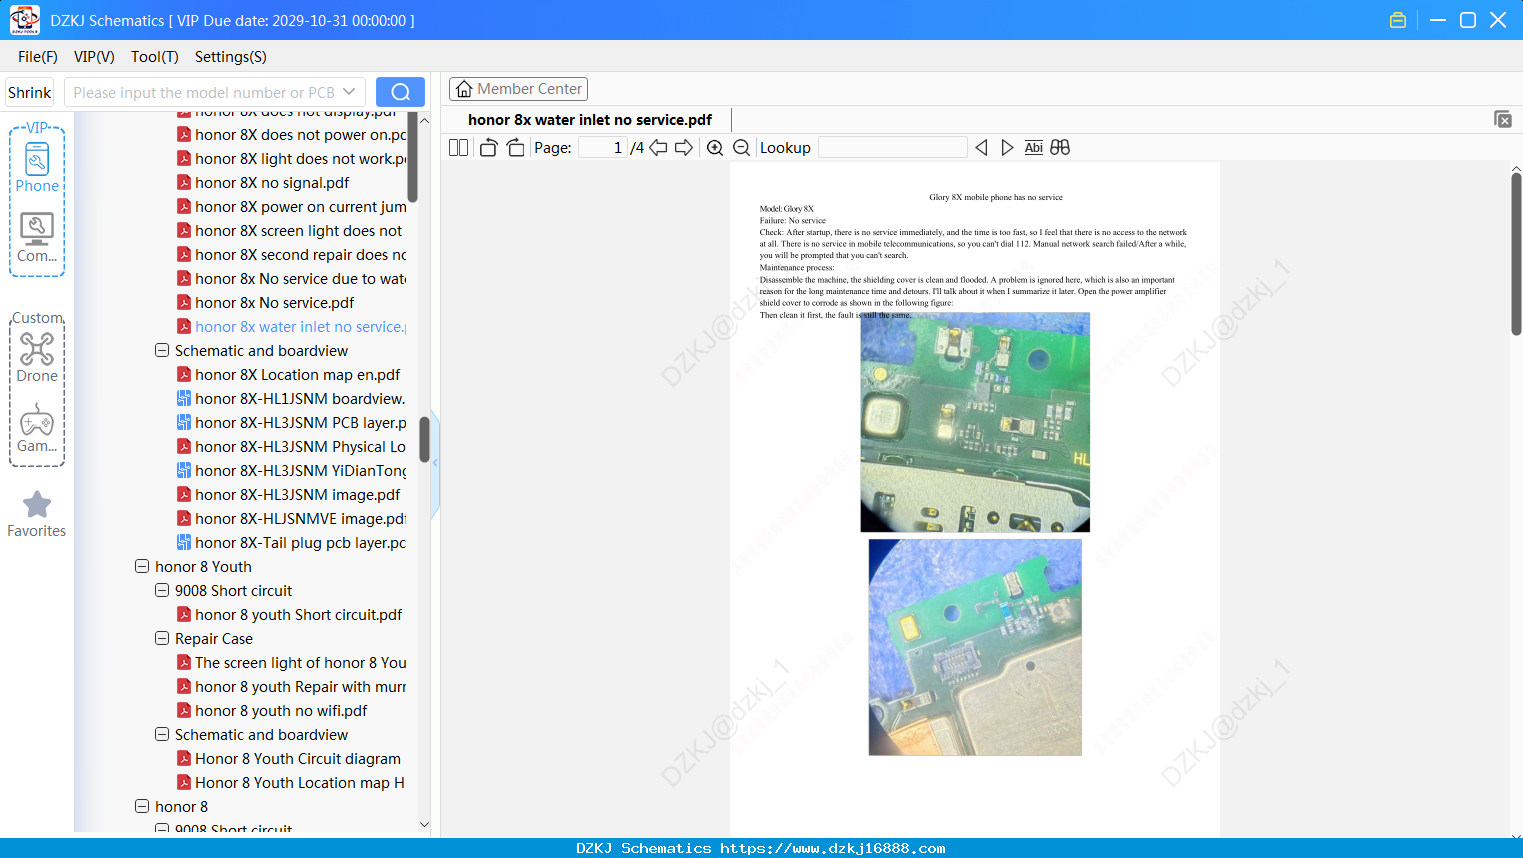Image resolution: width=1523 pixels, height=858 pixels.
Task: Open honor 8X-HLJSNMVE image.pdf
Action: tap(292, 519)
